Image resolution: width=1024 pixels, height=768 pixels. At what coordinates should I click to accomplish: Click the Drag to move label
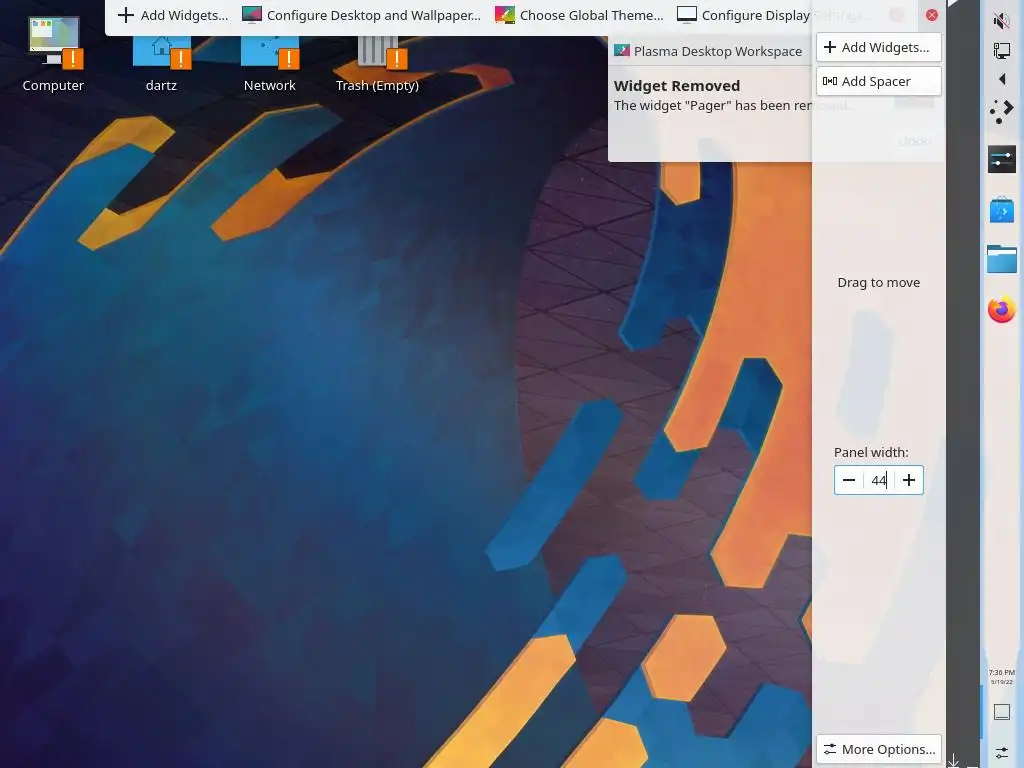(878, 282)
